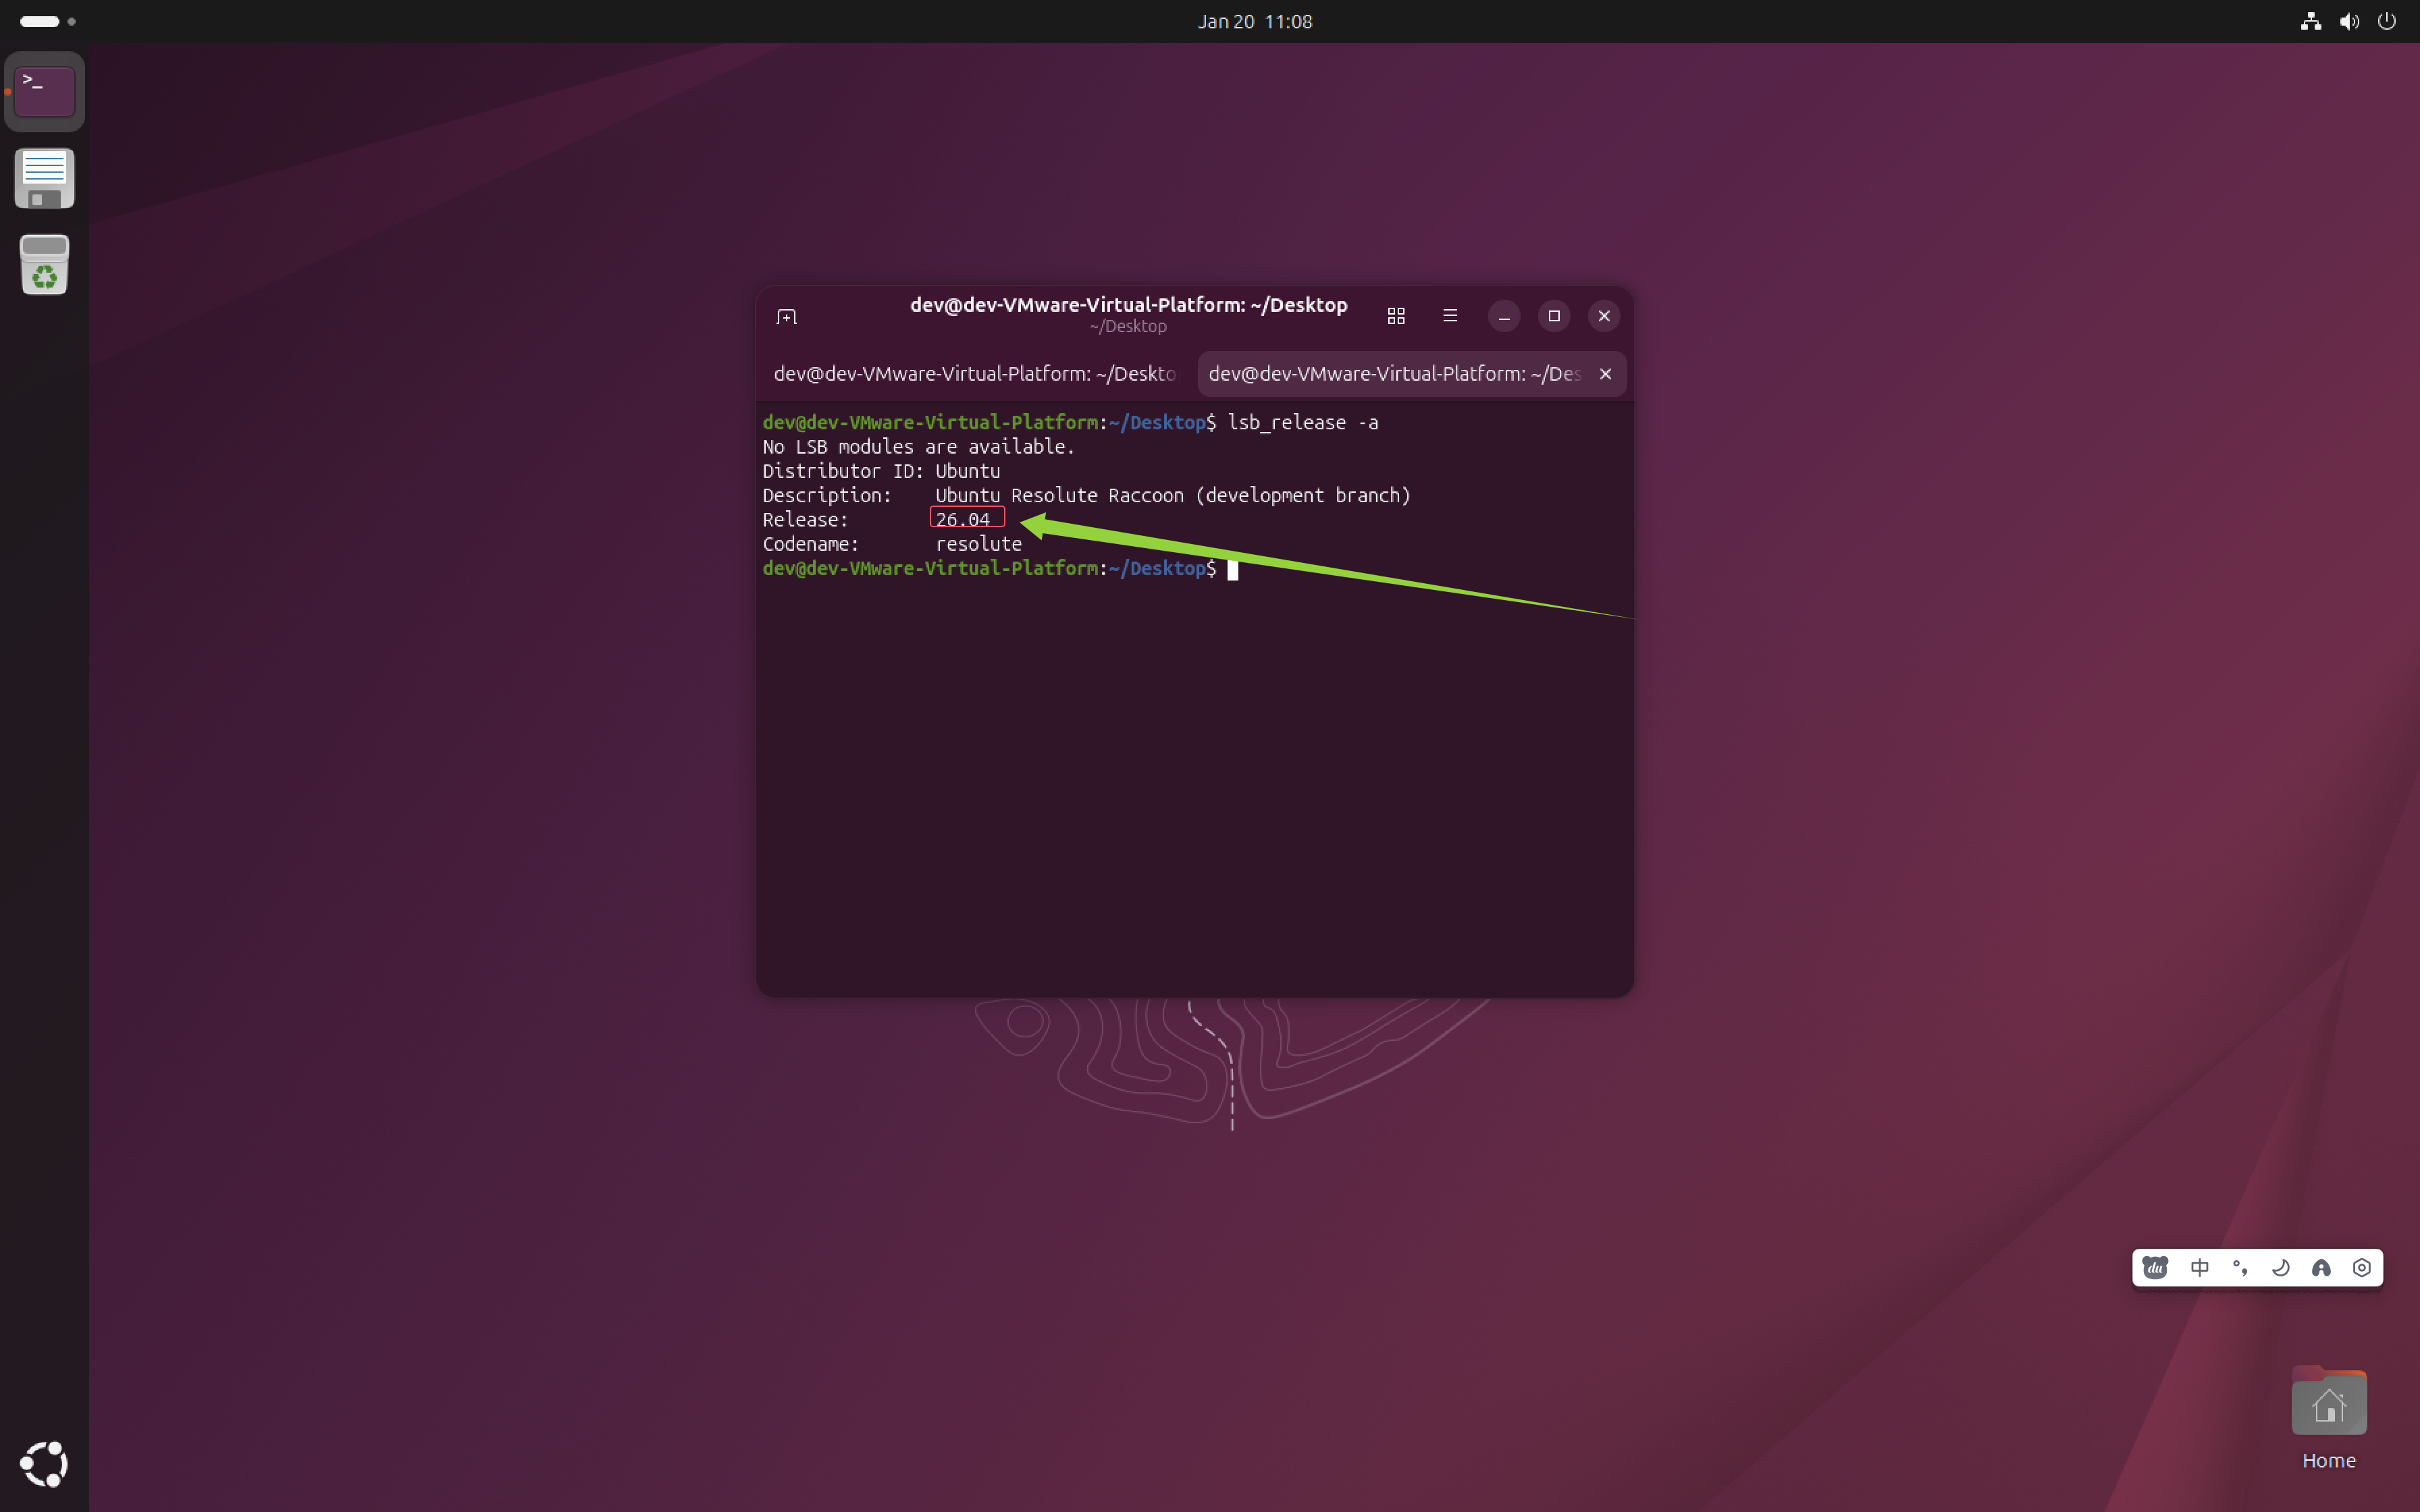Open a new terminal tab
The width and height of the screenshot is (2420, 1512).
(786, 316)
